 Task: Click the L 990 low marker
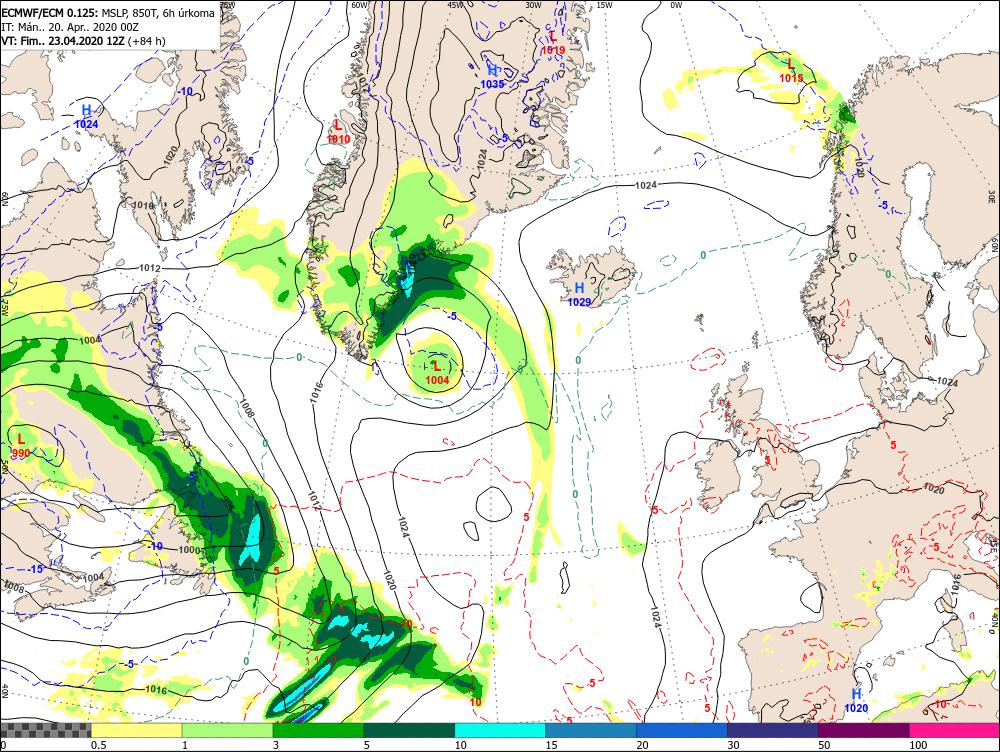tap(20, 445)
